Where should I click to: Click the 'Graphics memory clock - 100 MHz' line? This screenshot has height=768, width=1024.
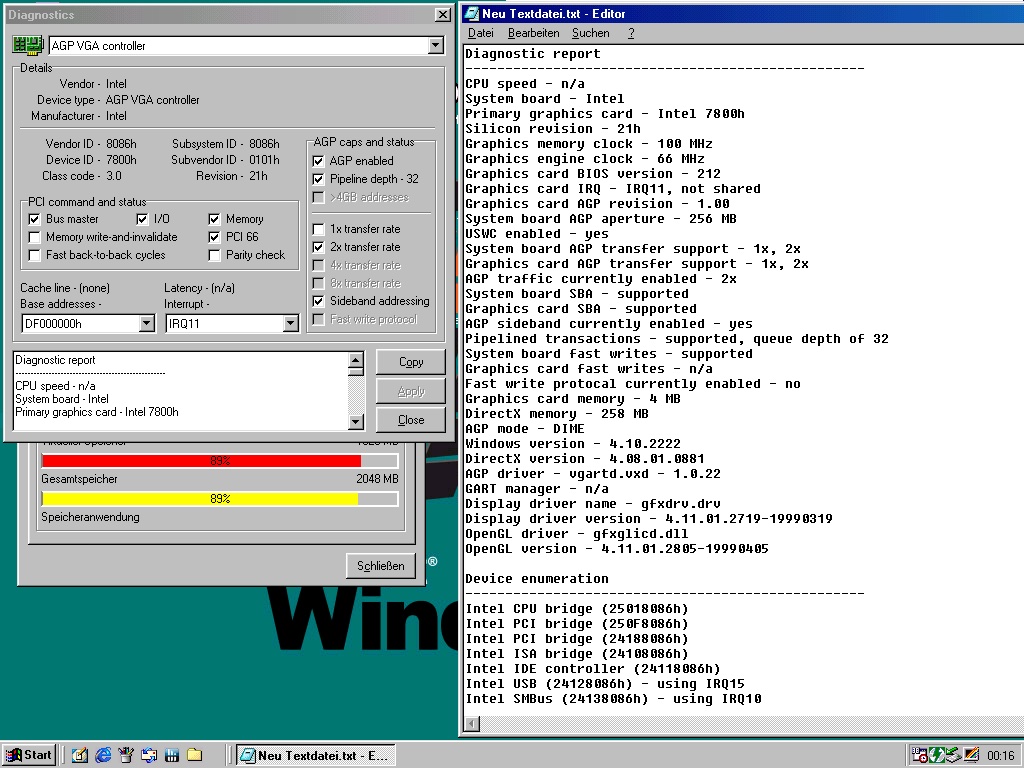pos(588,144)
